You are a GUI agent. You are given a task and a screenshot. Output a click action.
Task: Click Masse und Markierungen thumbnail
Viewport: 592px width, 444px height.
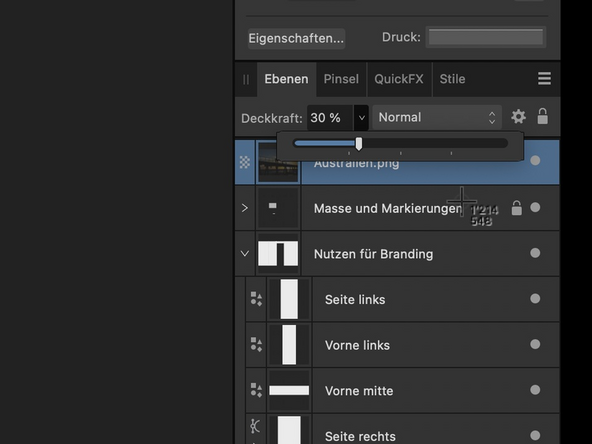pyautogui.click(x=278, y=208)
